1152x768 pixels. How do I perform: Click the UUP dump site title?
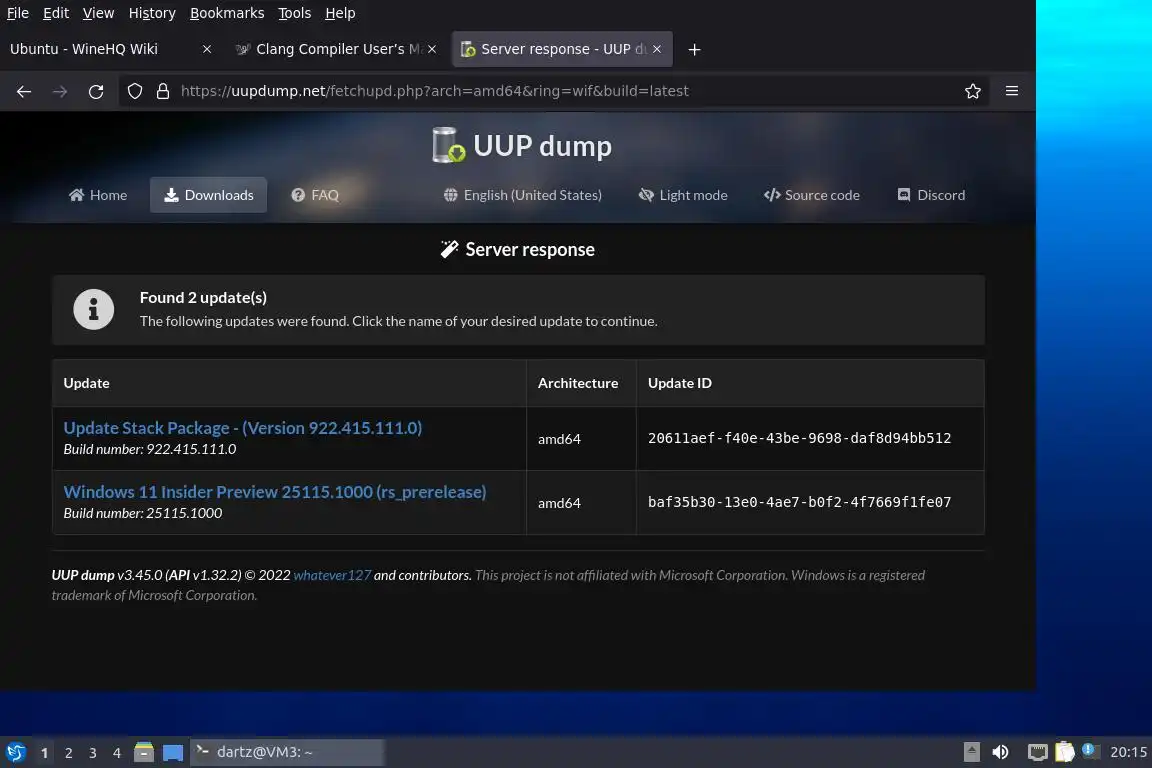(542, 146)
